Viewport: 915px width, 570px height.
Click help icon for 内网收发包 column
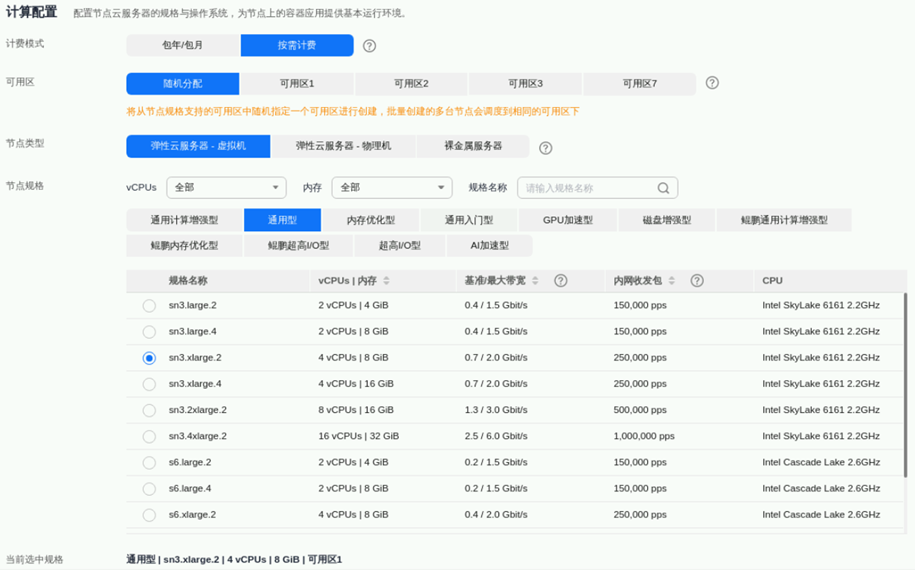697,281
